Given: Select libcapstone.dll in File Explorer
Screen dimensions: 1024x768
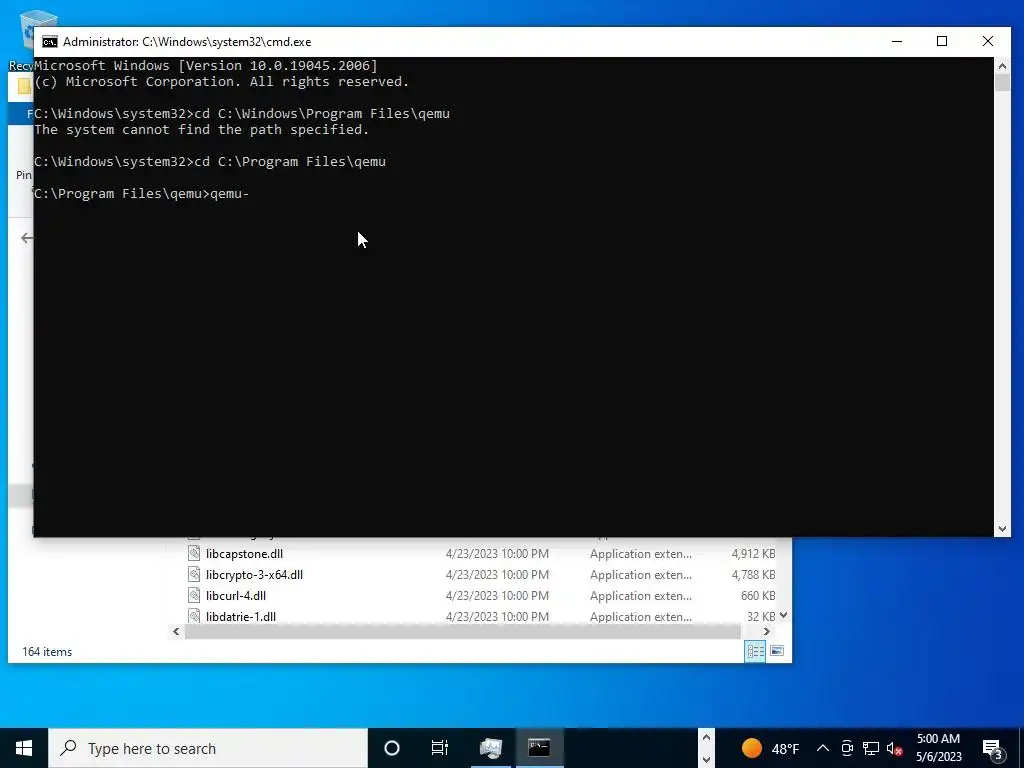Looking at the screenshot, I should point(244,554).
